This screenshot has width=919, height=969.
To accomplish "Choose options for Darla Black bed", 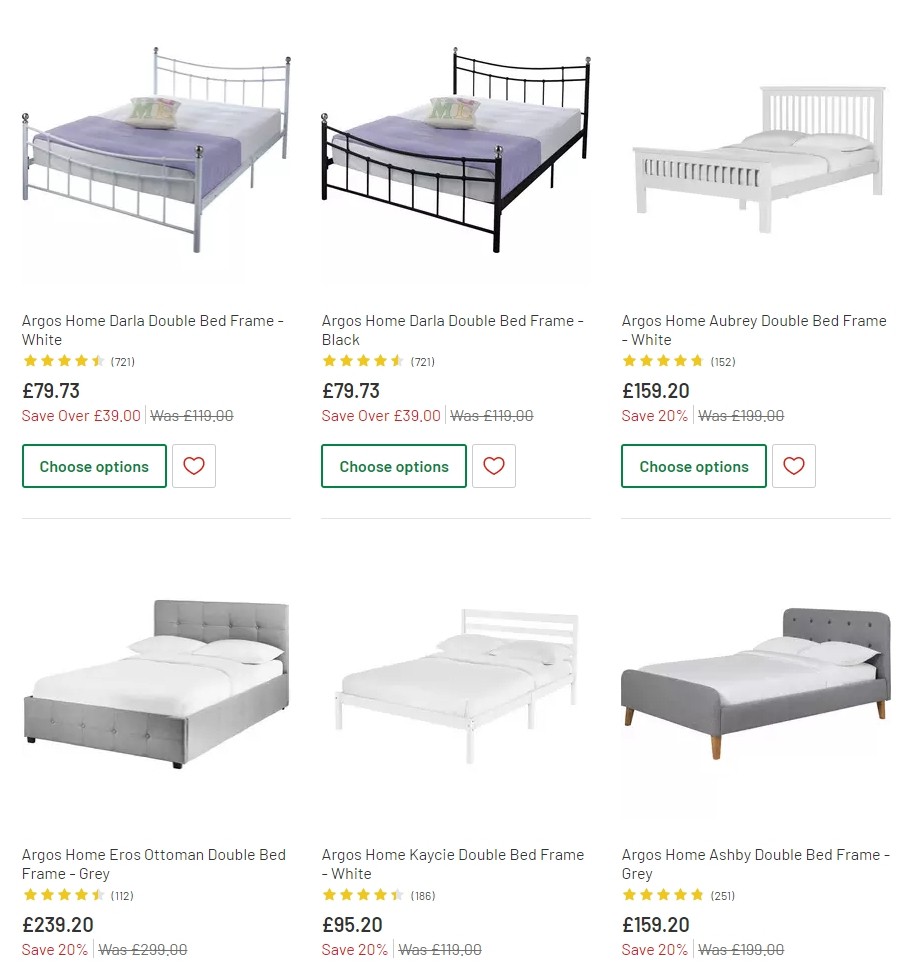I will coord(394,466).
